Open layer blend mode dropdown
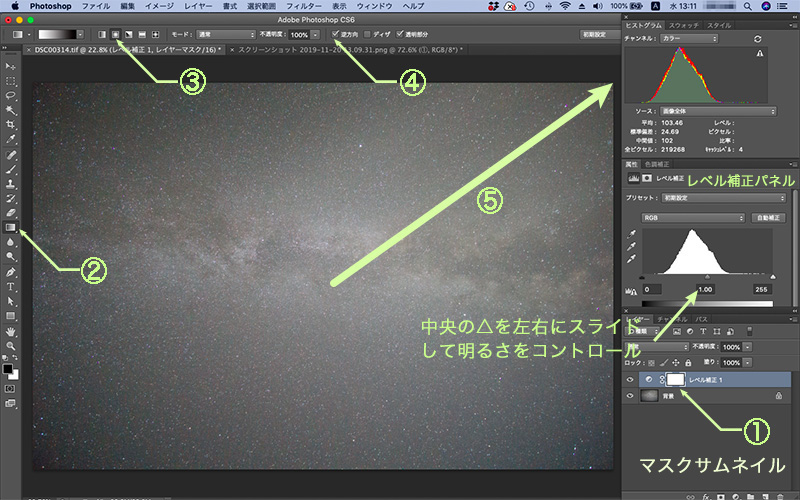Image resolution: width=800 pixels, height=500 pixels. pos(657,347)
